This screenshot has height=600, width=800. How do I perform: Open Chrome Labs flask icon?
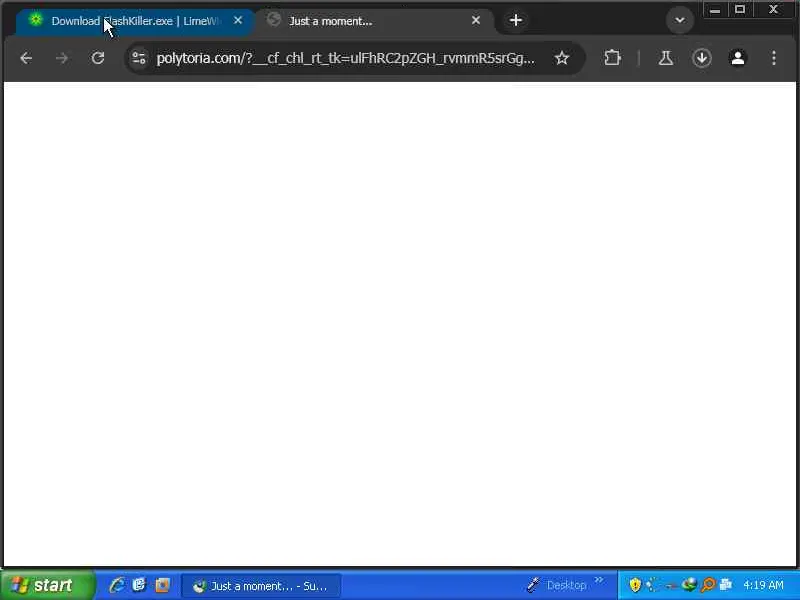coord(665,58)
